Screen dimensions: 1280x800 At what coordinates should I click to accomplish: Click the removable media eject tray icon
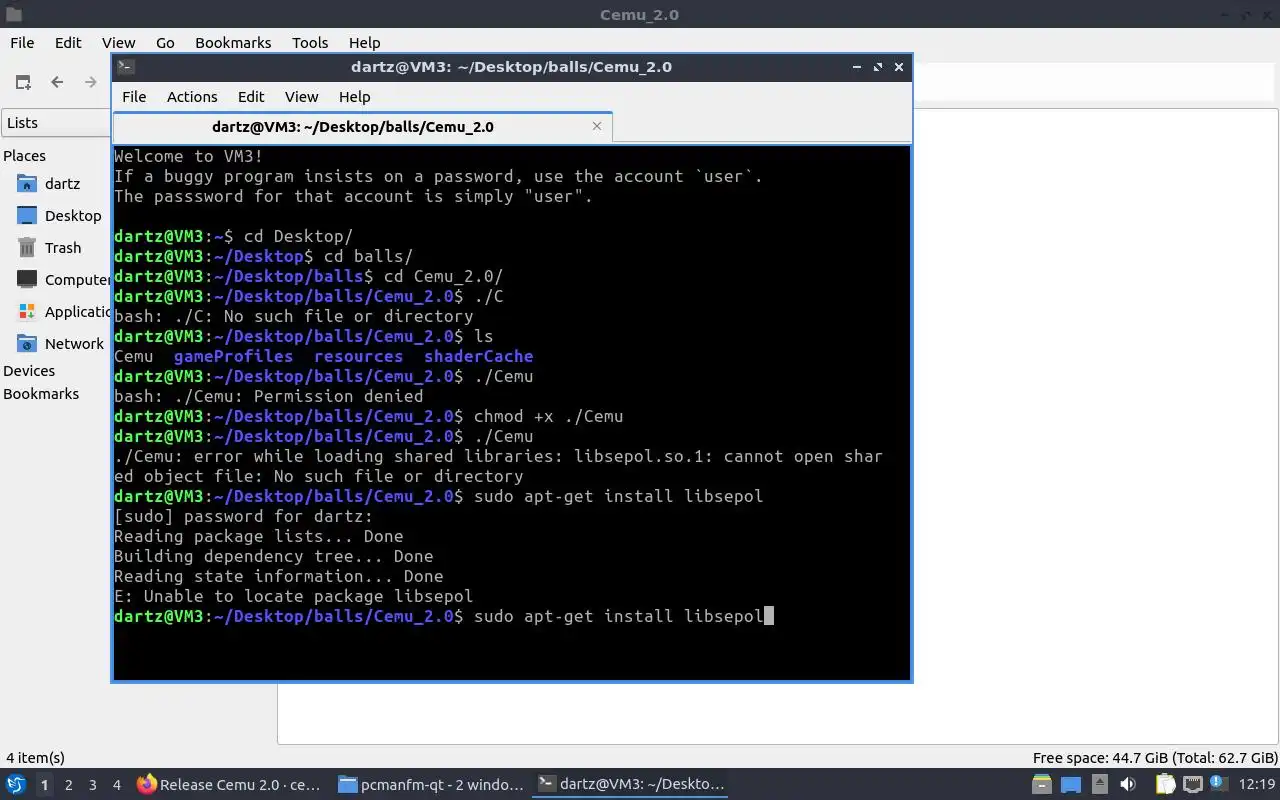click(1099, 785)
